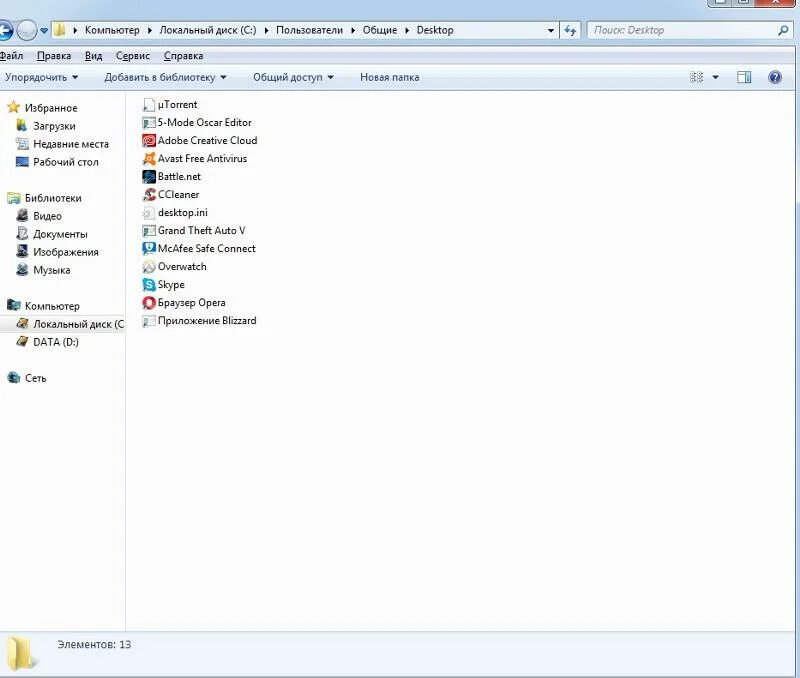800x678 pixels.
Task: Select Локальный диск (C:) in navigation pane
Action: click(62, 324)
